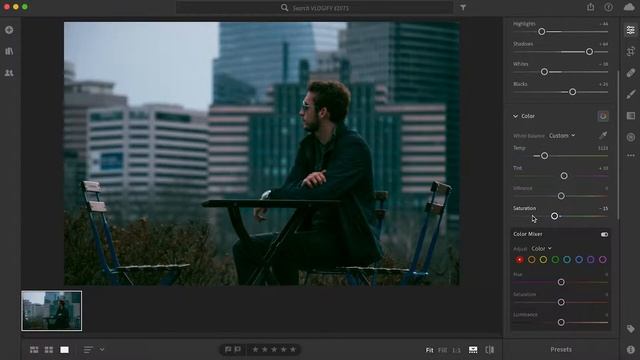The width and height of the screenshot is (640, 360).
Task: Click 1:1 zoom option
Action: (x=456, y=350)
